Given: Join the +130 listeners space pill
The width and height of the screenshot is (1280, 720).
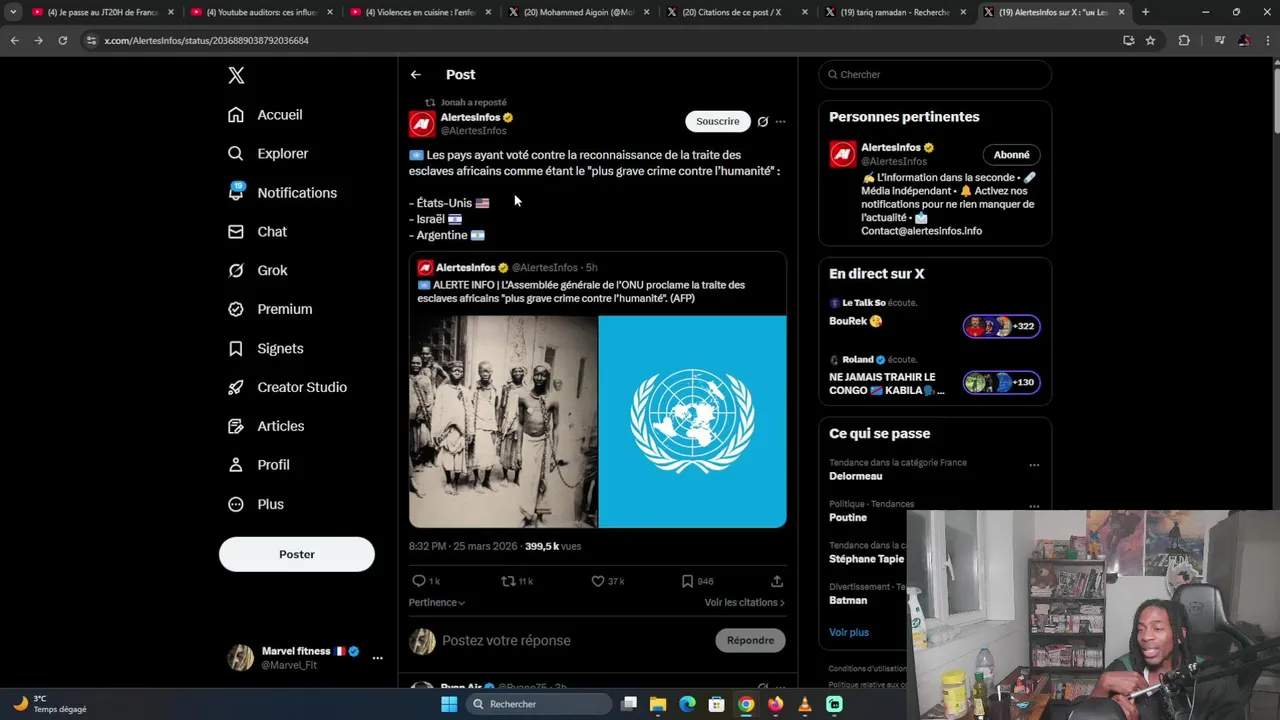Looking at the screenshot, I should [1001, 383].
